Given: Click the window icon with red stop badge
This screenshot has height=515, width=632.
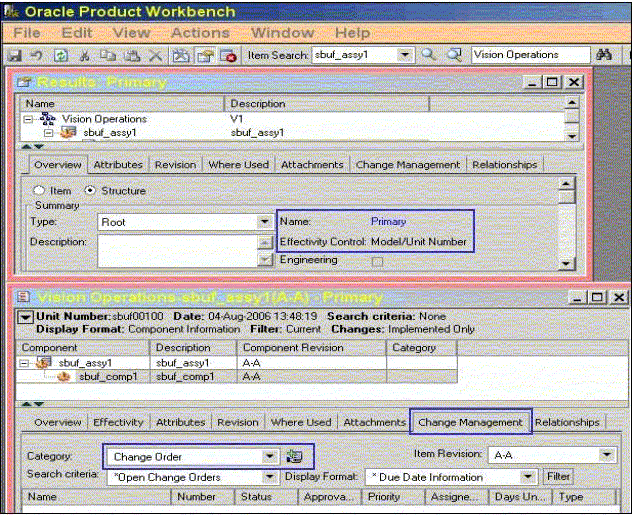Looking at the screenshot, I should 228,55.
